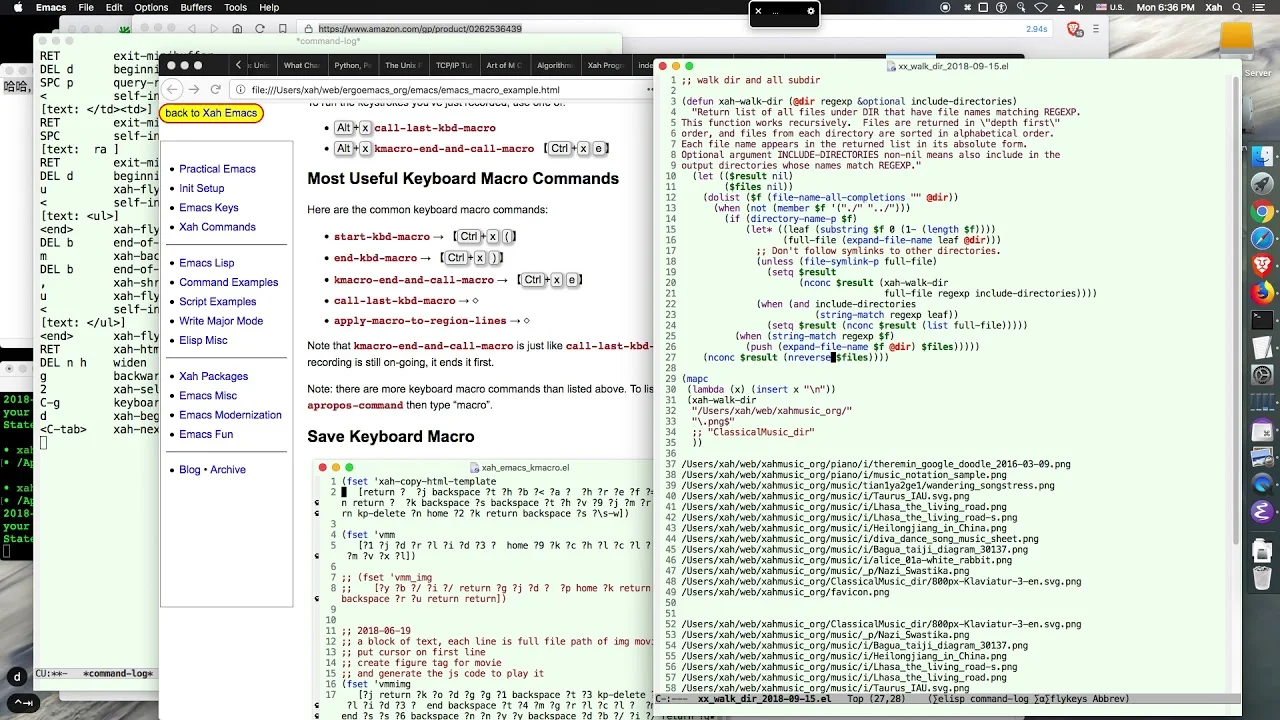Click the 'back to Xah Emacs' button
The height and width of the screenshot is (720, 1280).
(x=211, y=113)
